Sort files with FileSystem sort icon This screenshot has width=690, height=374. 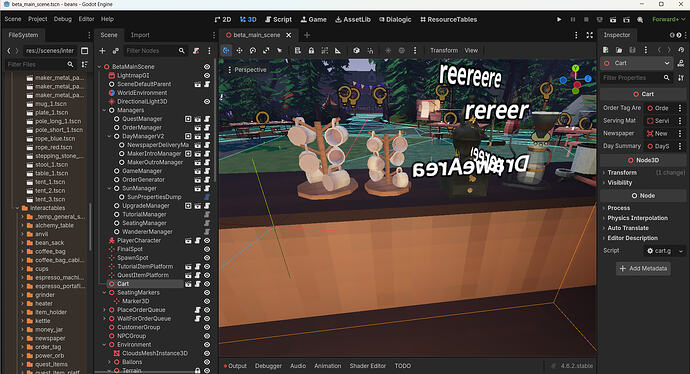pos(84,64)
